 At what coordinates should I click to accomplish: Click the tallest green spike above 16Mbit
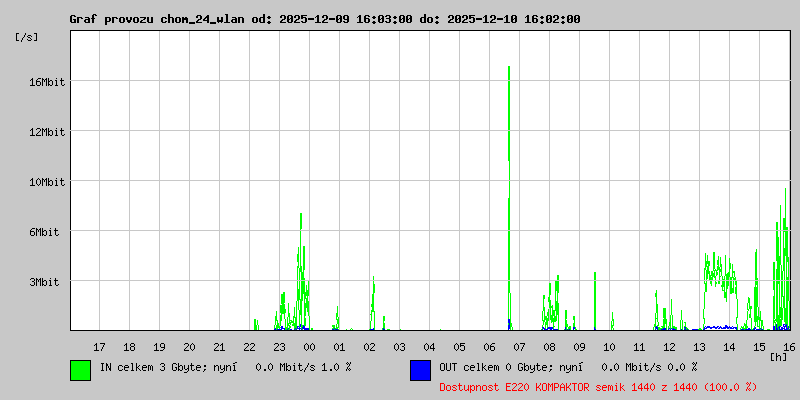509,198
